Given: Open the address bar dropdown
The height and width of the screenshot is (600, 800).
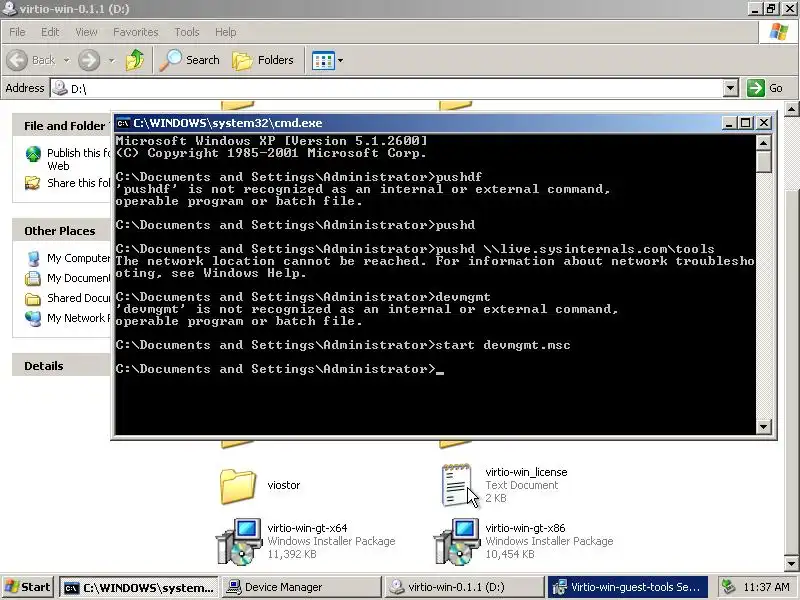Looking at the screenshot, I should tap(731, 88).
